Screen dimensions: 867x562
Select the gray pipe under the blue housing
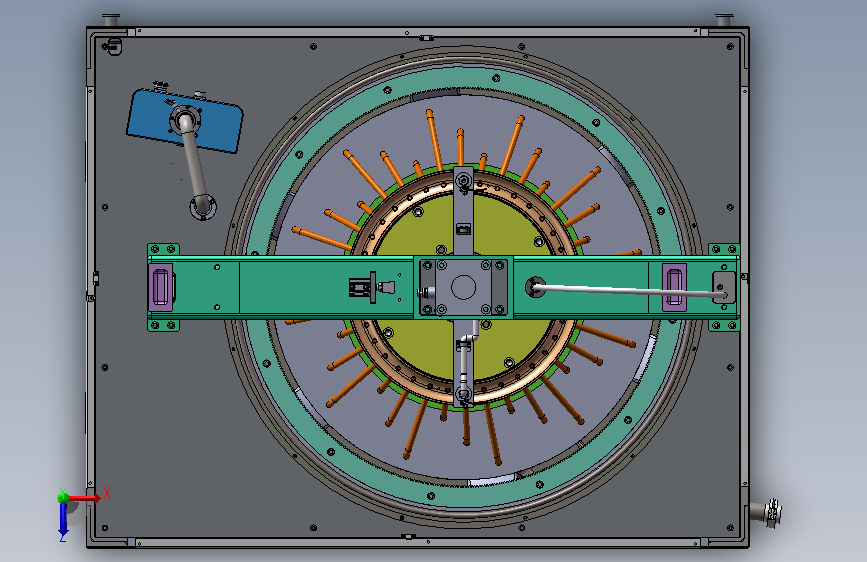tap(195, 164)
